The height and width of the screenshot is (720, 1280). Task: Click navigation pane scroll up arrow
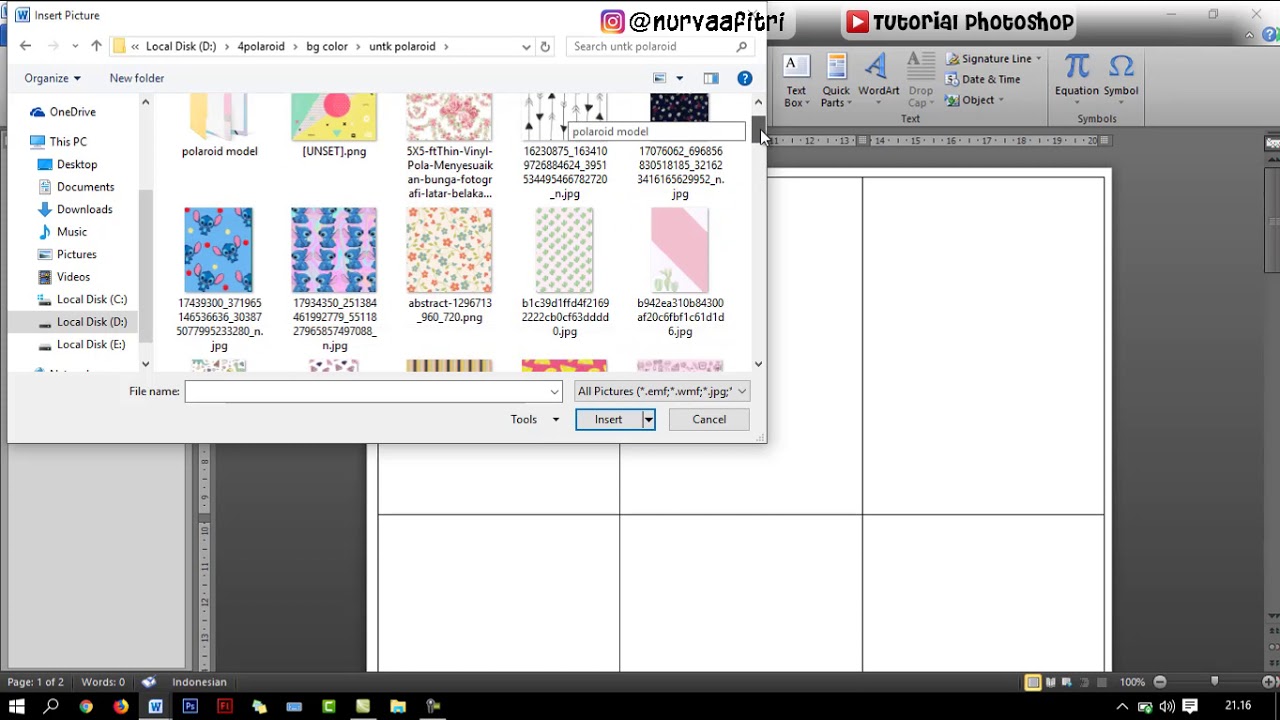145,102
